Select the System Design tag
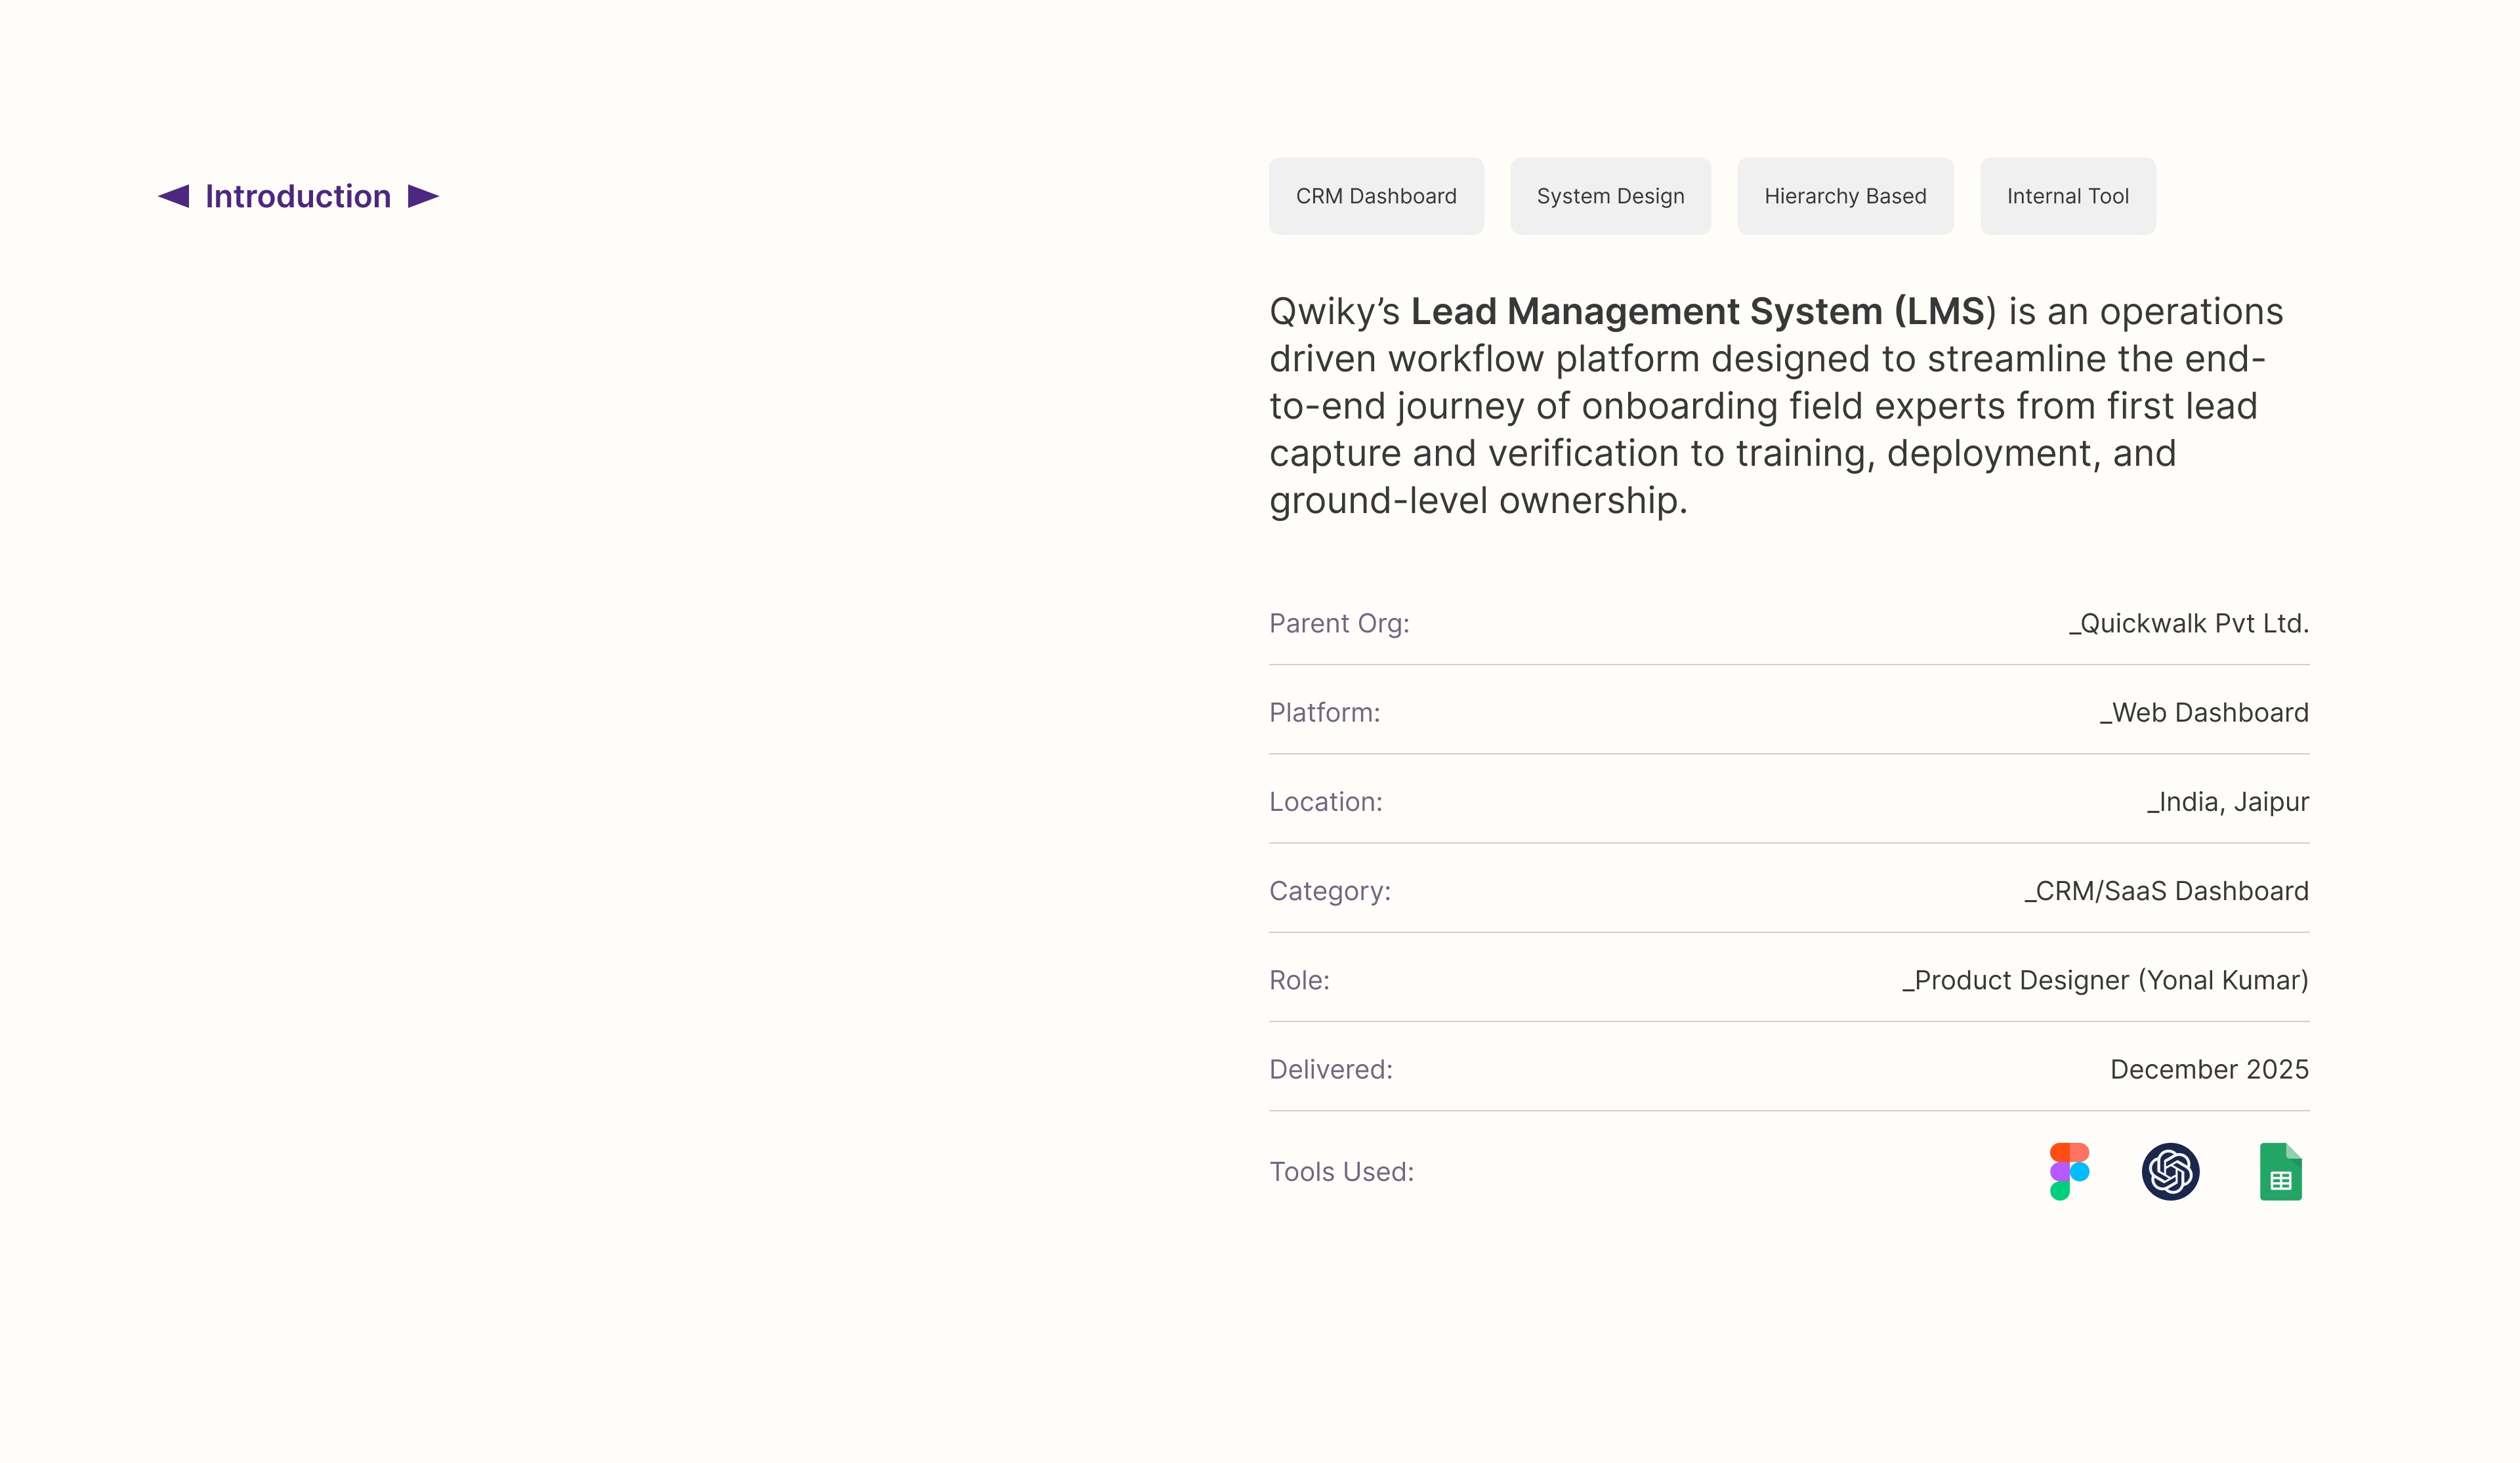Viewport: 2520px width, 1463px height. 1609,196
